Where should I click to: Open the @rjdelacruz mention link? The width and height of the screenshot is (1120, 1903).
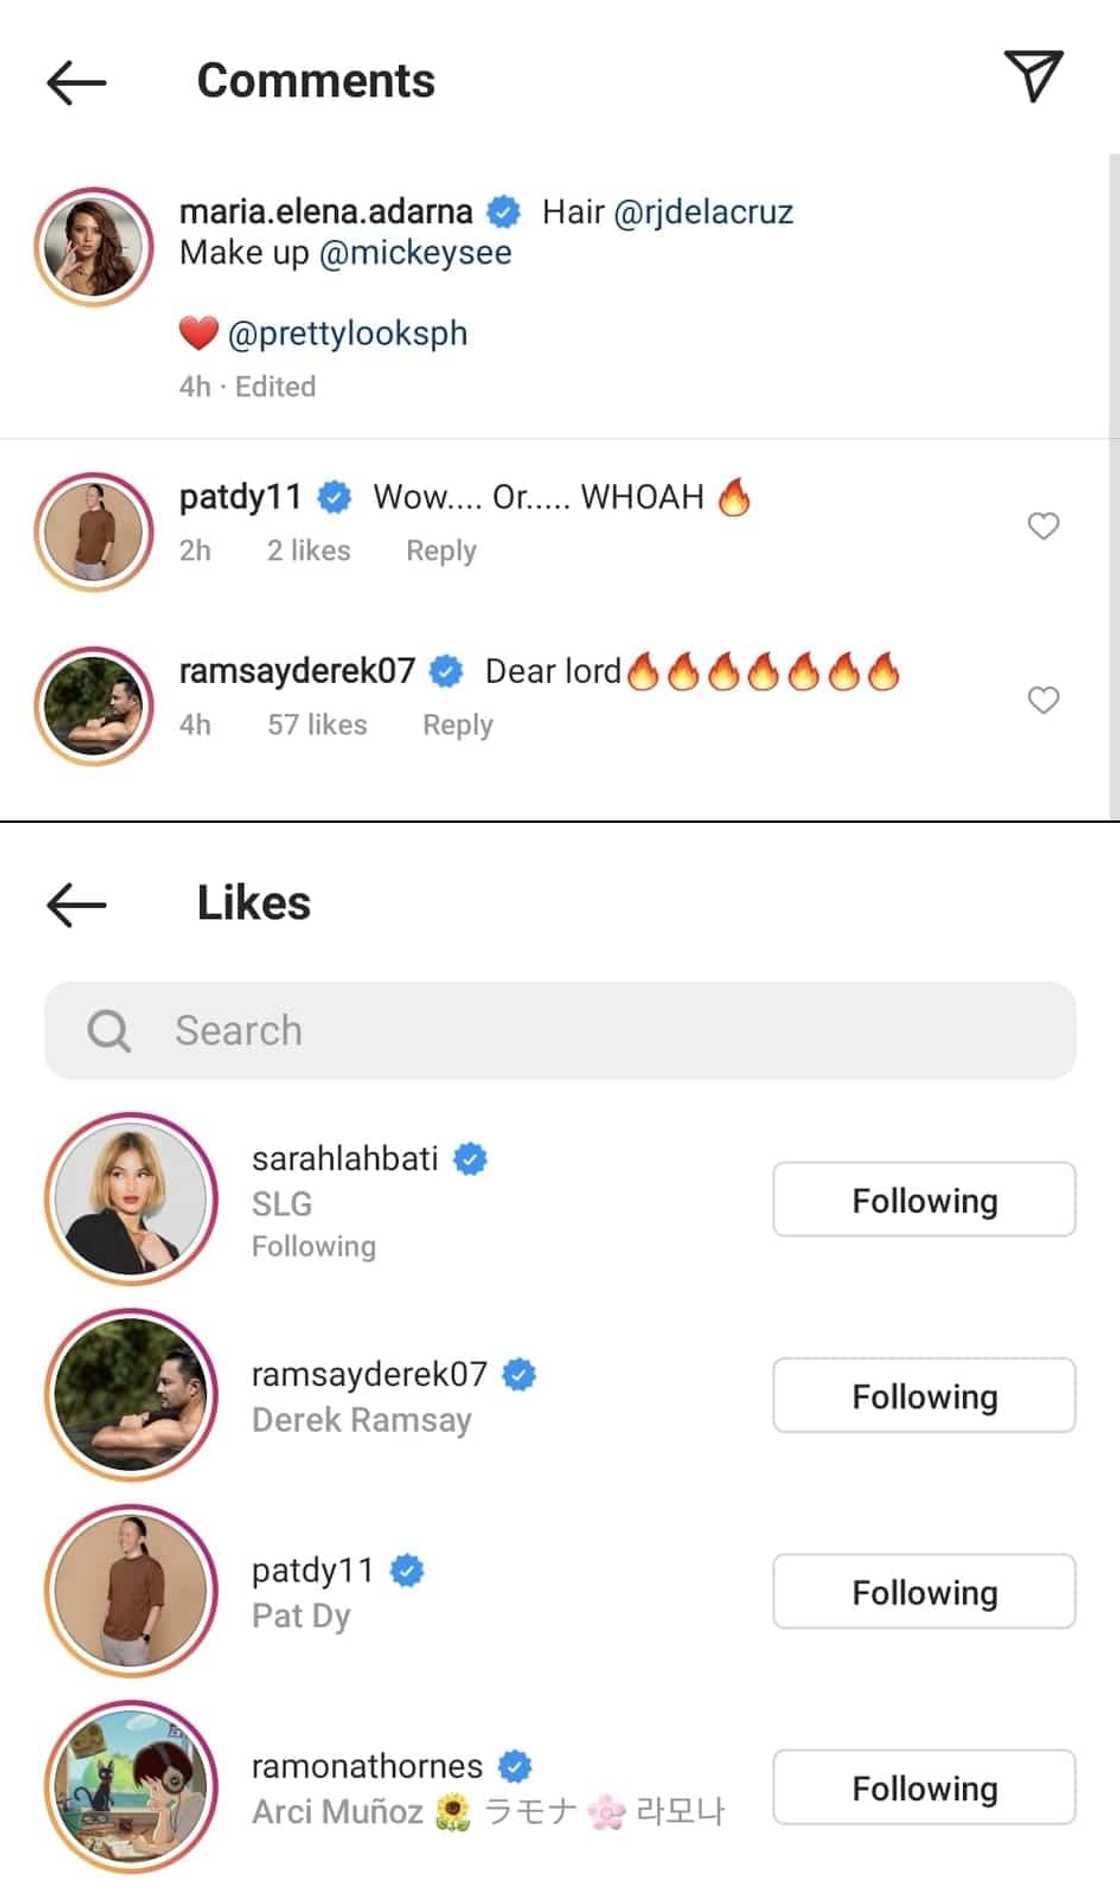pos(703,212)
